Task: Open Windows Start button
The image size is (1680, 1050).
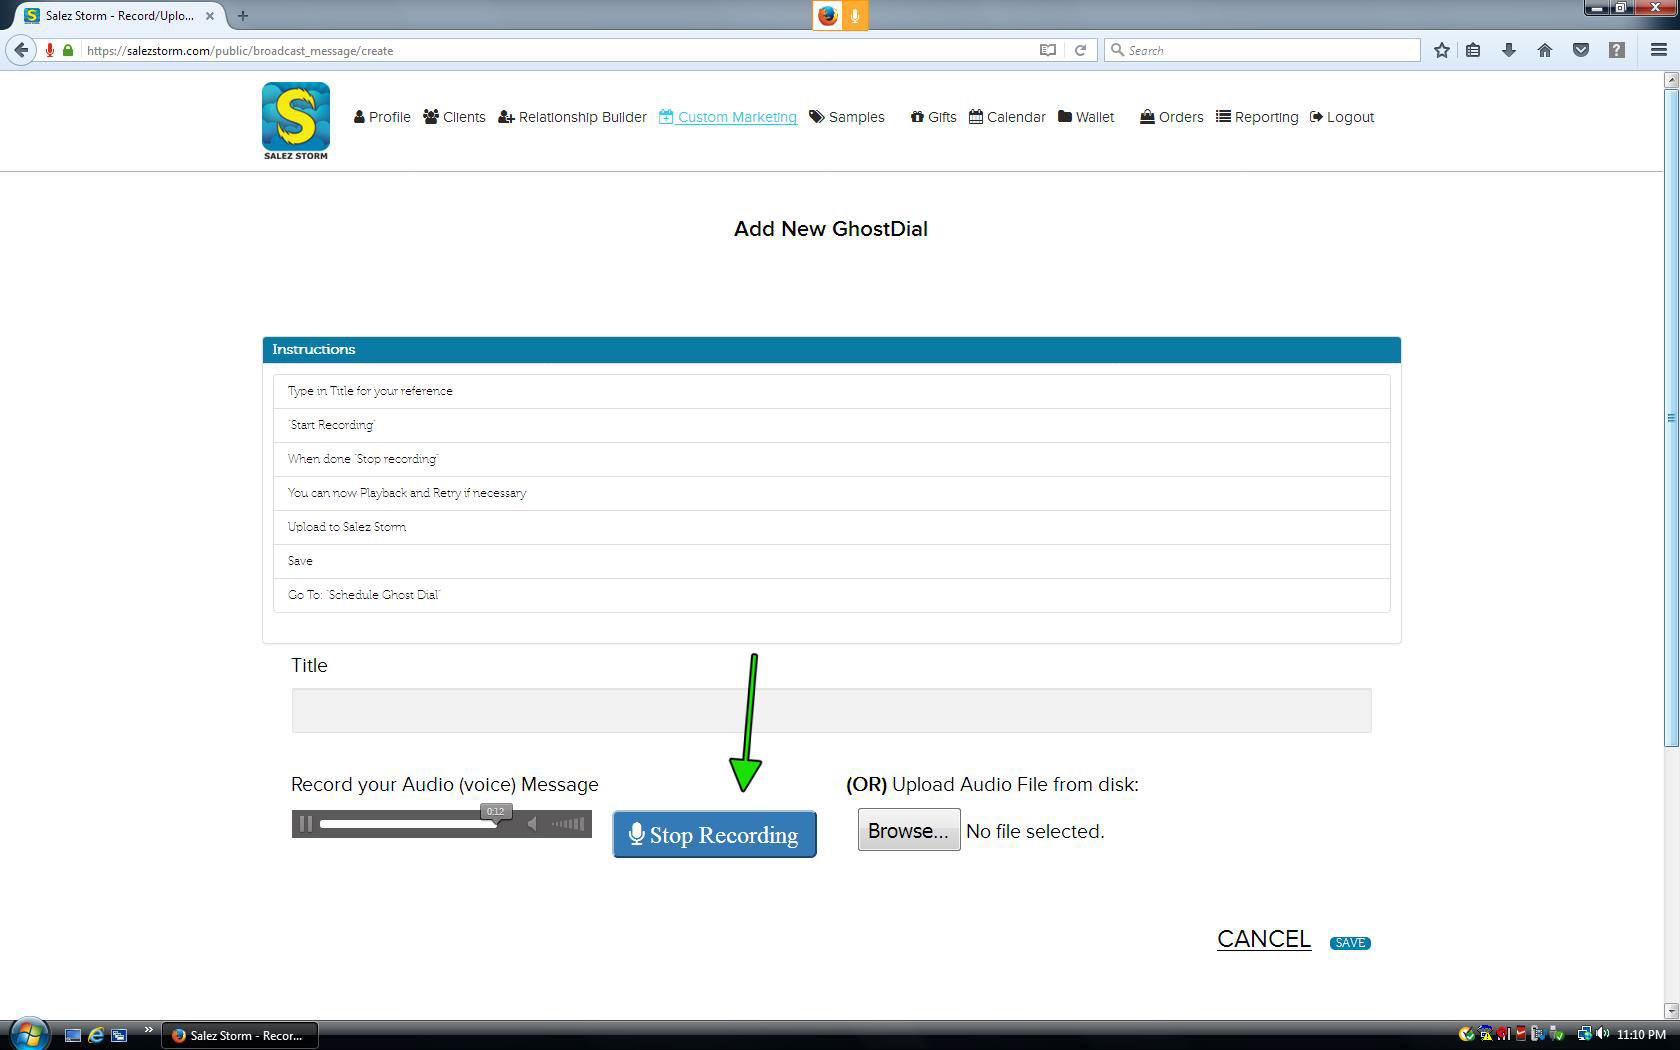Action: point(28,1034)
